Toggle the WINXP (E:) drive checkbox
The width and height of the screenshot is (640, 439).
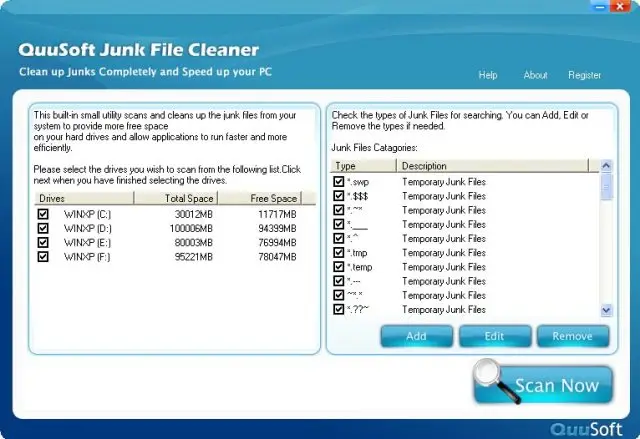(43, 242)
